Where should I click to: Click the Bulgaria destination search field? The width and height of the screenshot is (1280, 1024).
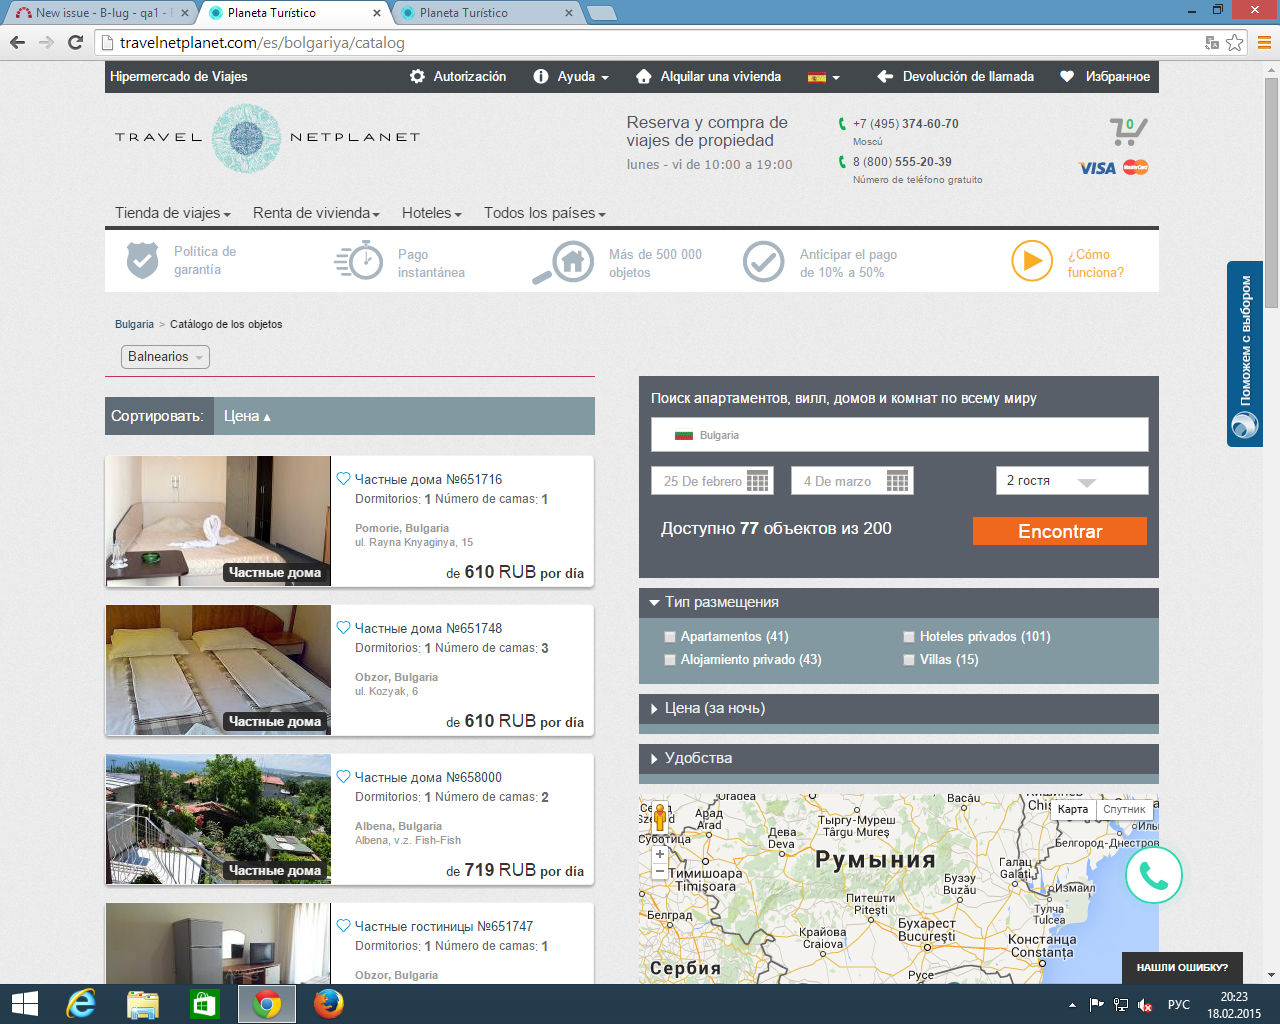click(x=898, y=435)
